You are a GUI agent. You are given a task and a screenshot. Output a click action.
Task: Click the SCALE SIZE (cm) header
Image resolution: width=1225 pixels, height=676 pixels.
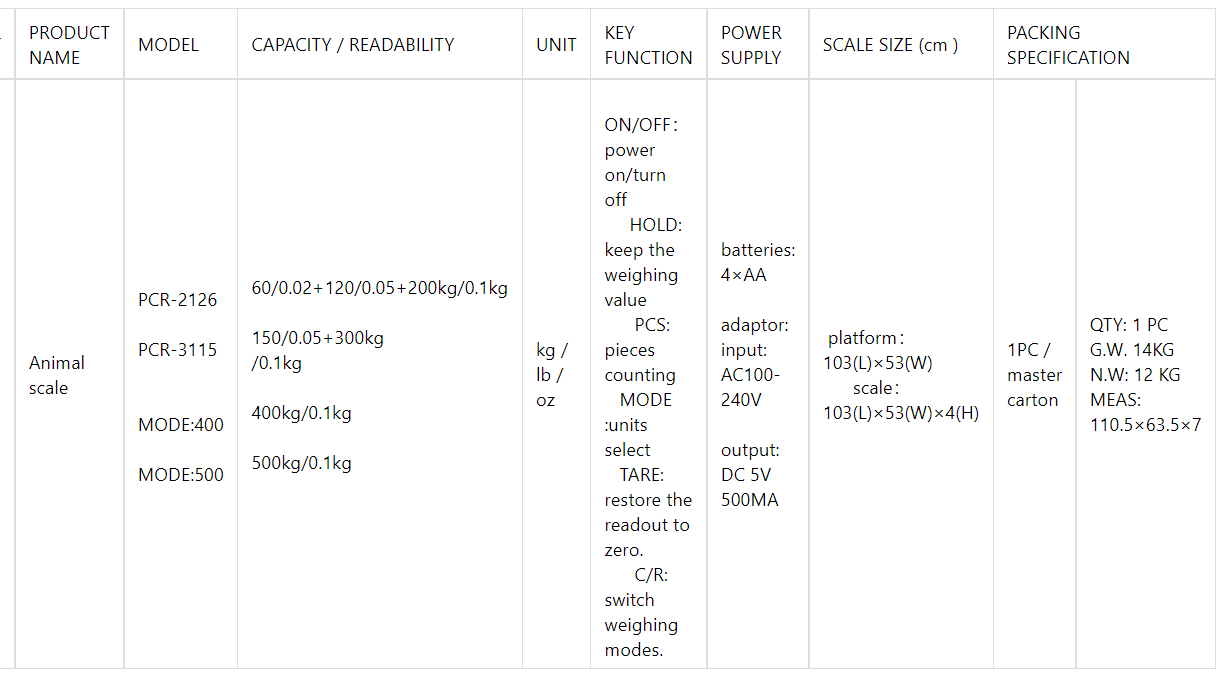[890, 45]
